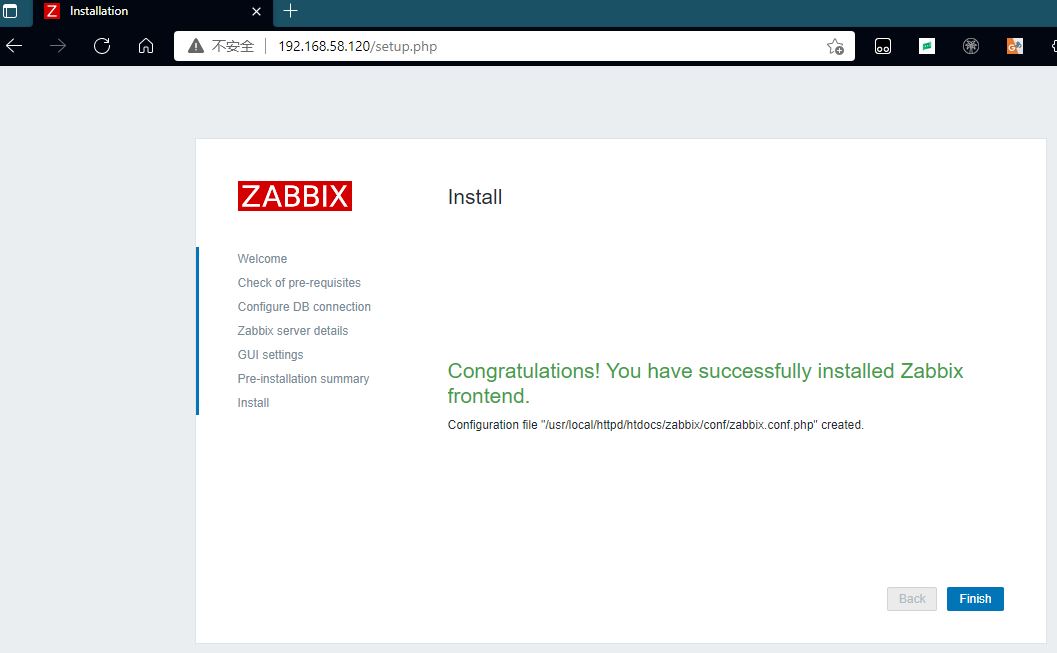This screenshot has height=653, width=1057.
Task: Click the browser Forward arrow
Action: (58, 46)
